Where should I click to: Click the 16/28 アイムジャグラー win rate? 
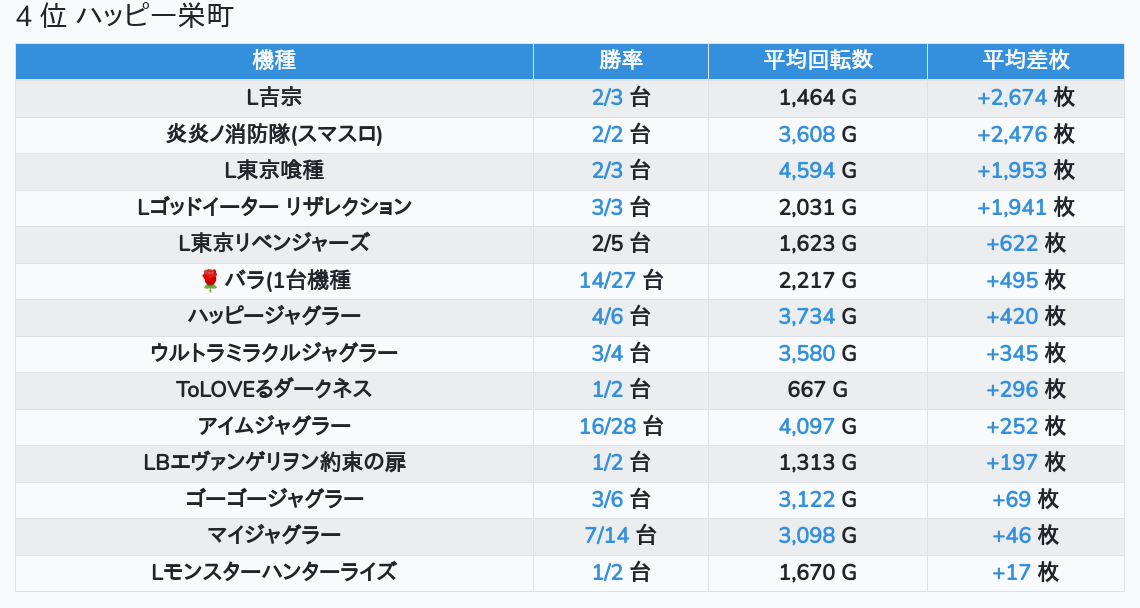click(x=607, y=426)
